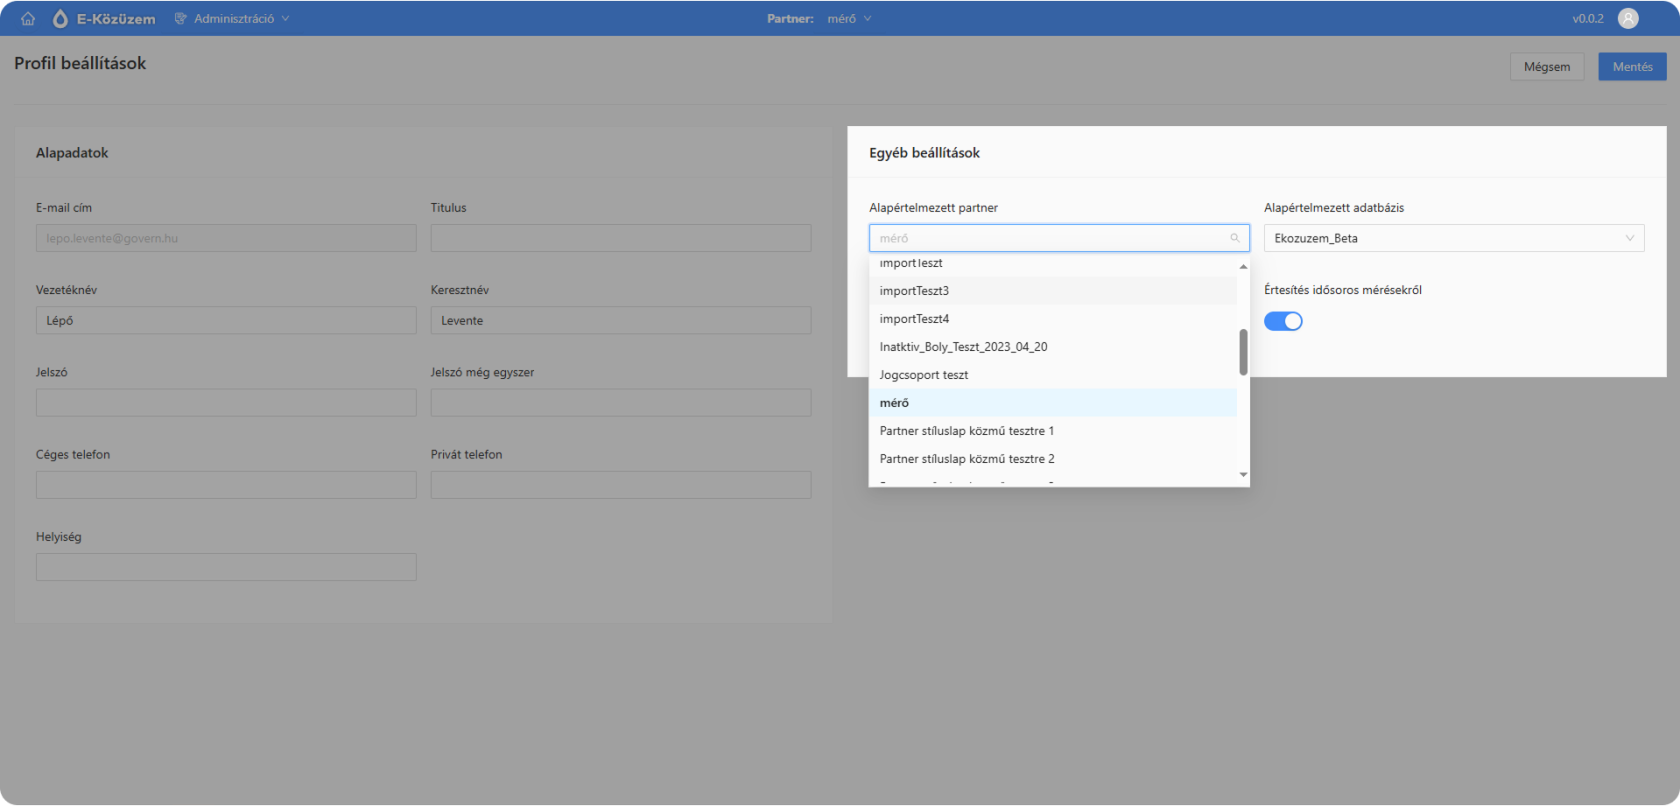Select the highlighted mérő option
This screenshot has width=1680, height=806.
[894, 403]
